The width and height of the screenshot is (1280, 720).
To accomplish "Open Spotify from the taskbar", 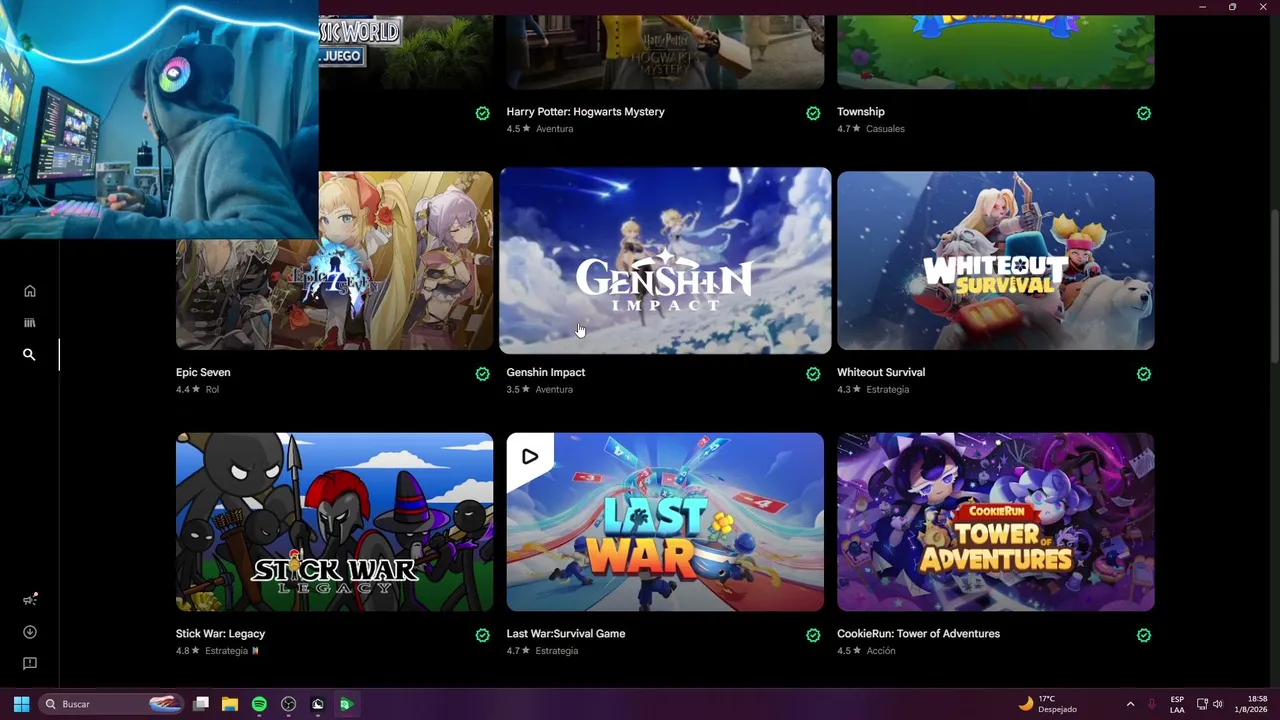I will pos(259,704).
